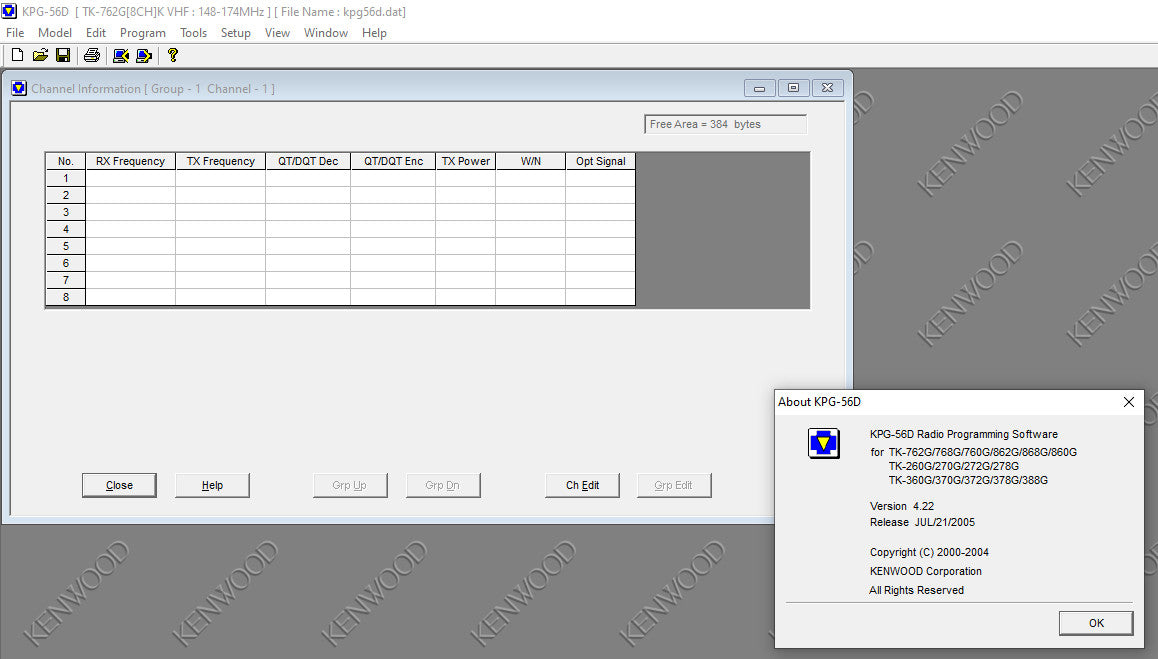Open the Help menu

pos(374,33)
